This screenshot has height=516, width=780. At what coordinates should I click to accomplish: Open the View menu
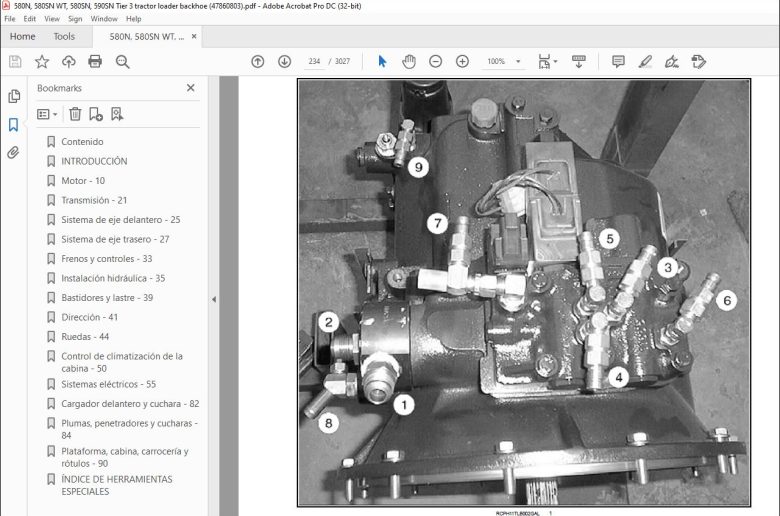pyautogui.click(x=52, y=19)
